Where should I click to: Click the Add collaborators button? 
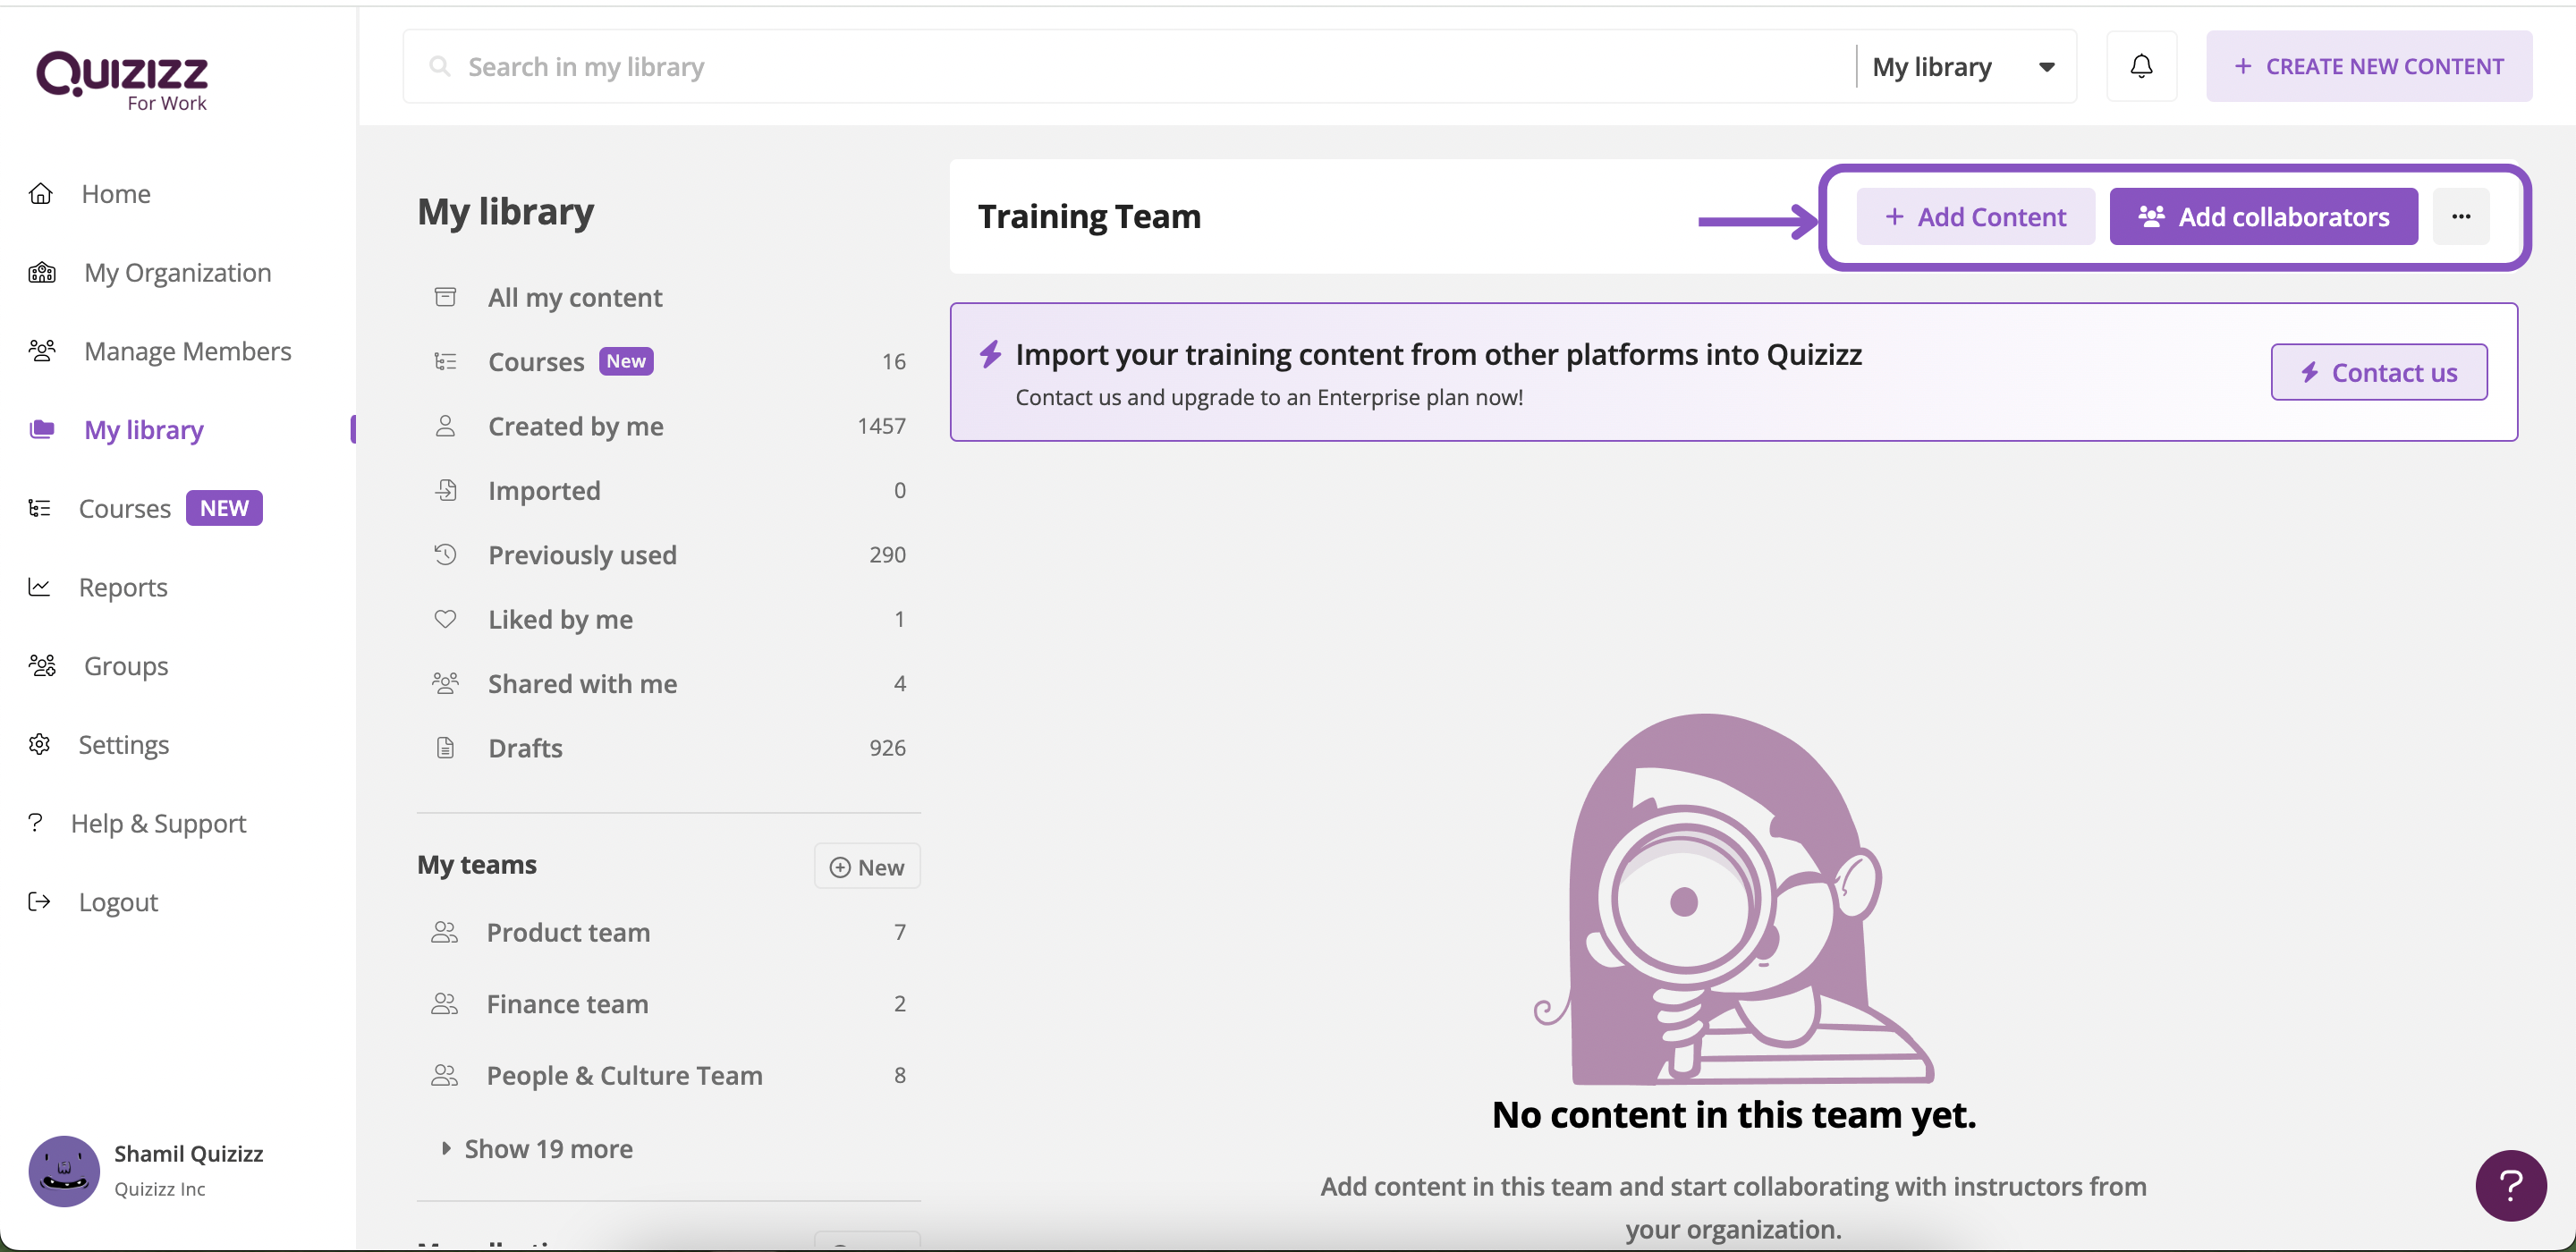tap(2263, 216)
